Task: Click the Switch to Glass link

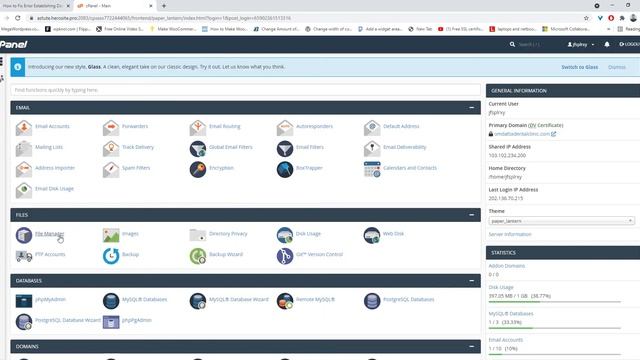Action: point(580,67)
